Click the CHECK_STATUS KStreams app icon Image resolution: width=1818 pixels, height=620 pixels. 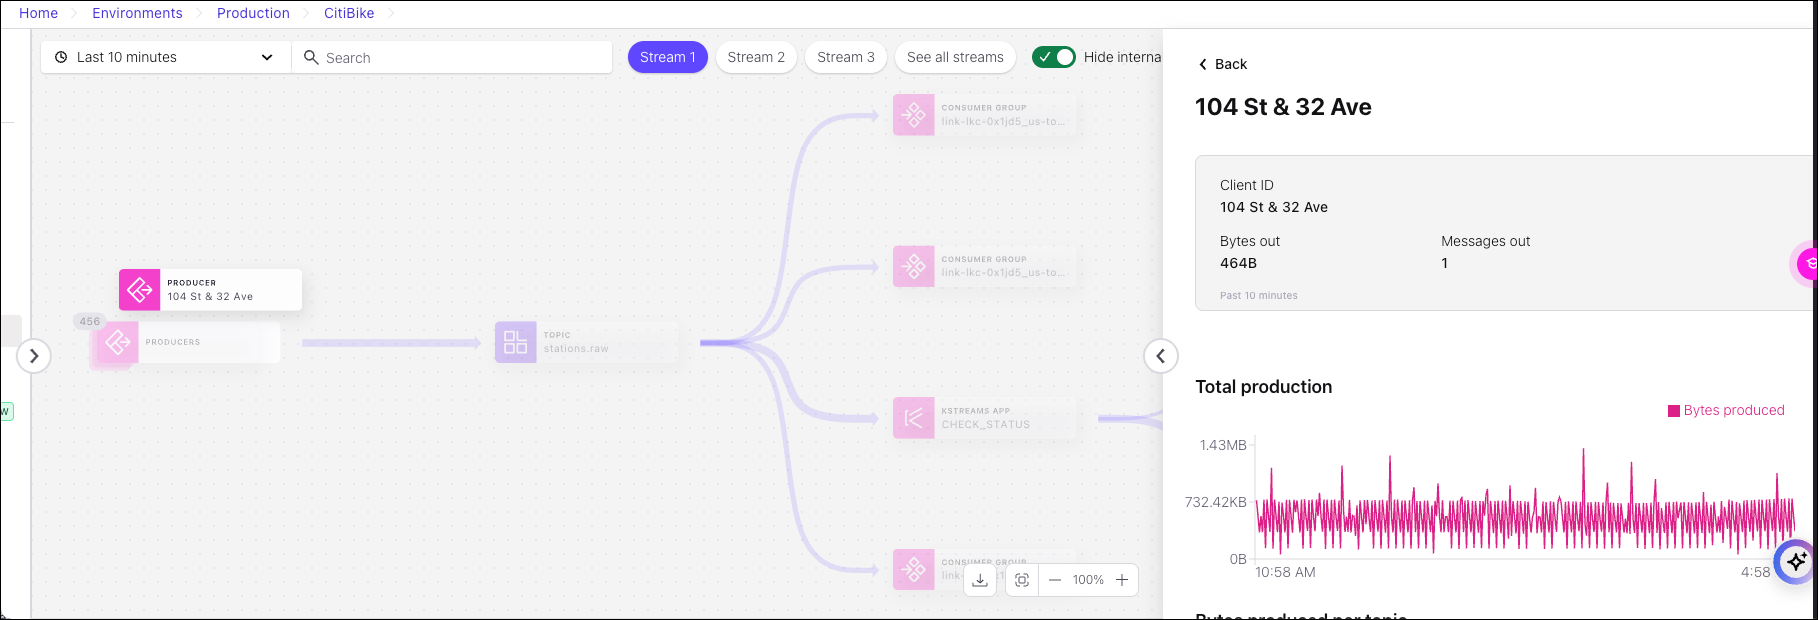coord(914,418)
